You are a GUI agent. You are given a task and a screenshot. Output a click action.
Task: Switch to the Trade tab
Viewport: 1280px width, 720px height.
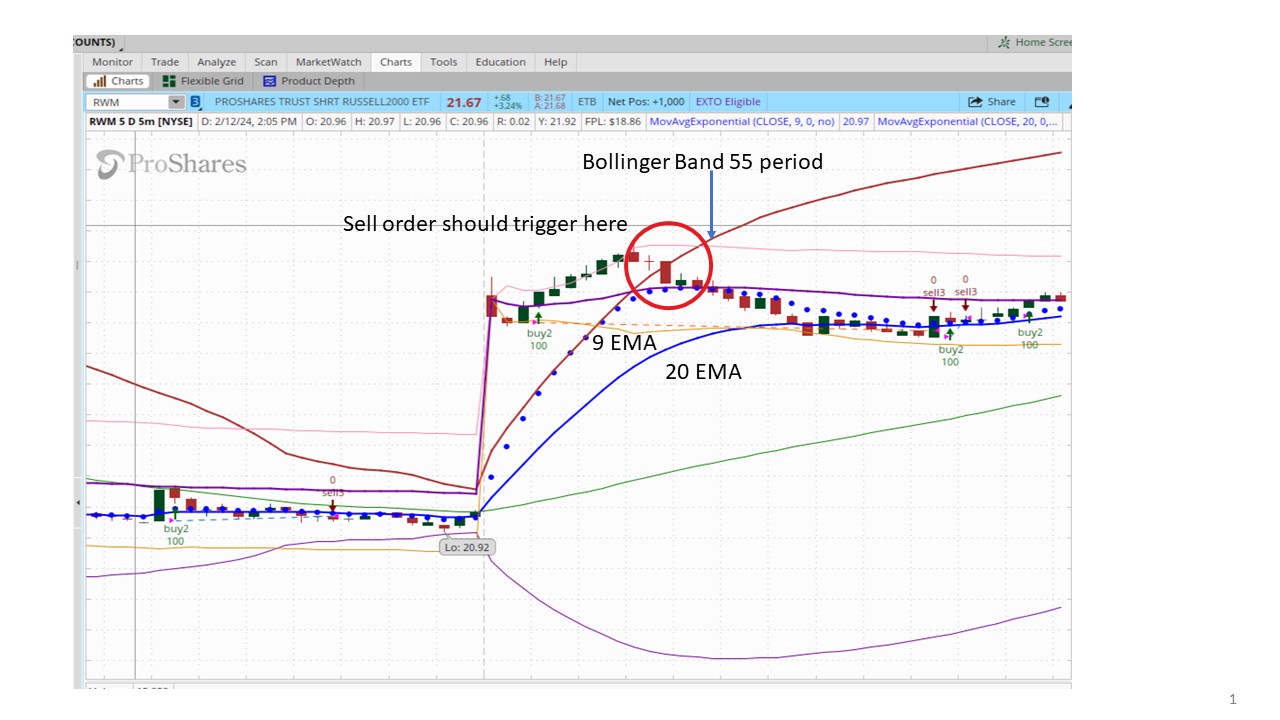click(165, 62)
